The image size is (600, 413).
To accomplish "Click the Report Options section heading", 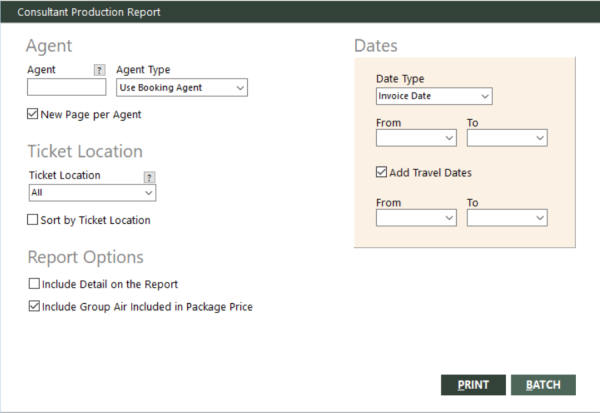I will 86,257.
